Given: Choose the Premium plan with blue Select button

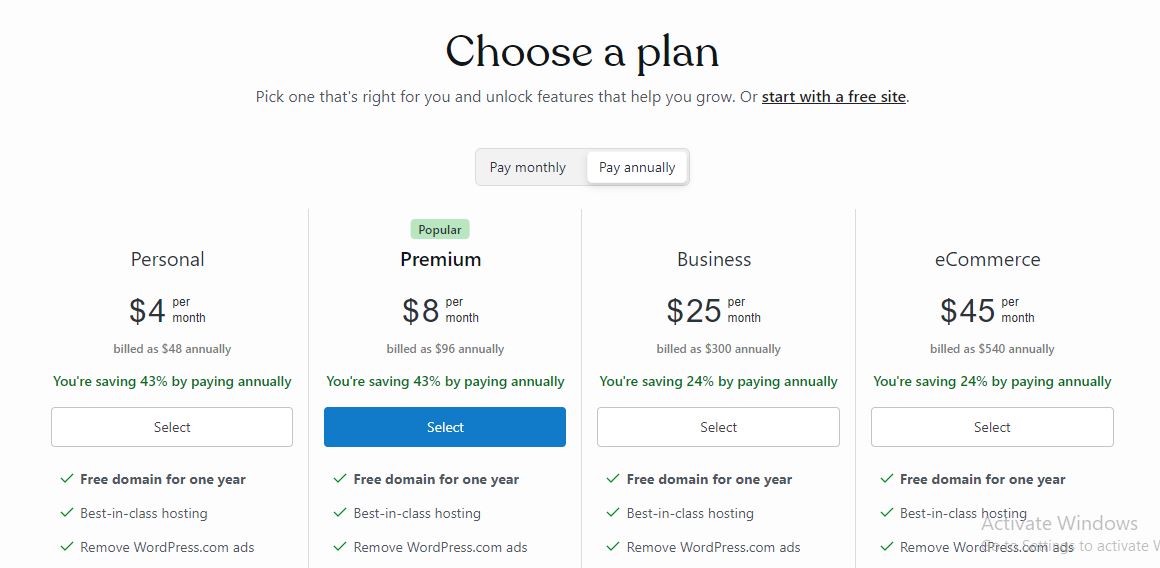Looking at the screenshot, I should click(445, 427).
